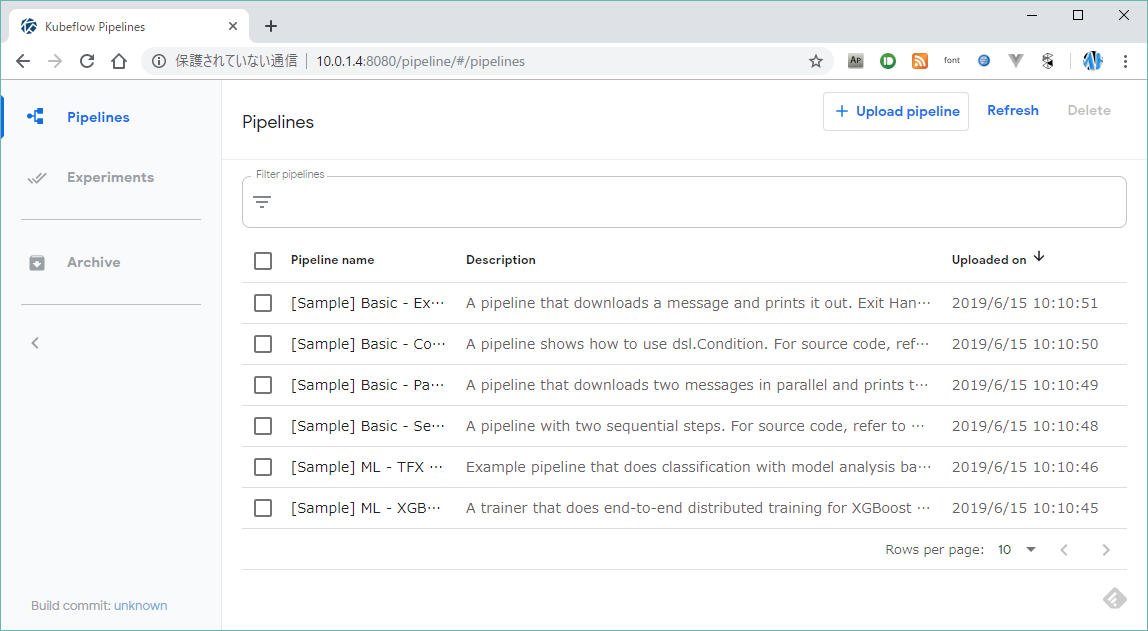Click the browser home icon
The width and height of the screenshot is (1148, 631).
tap(119, 61)
